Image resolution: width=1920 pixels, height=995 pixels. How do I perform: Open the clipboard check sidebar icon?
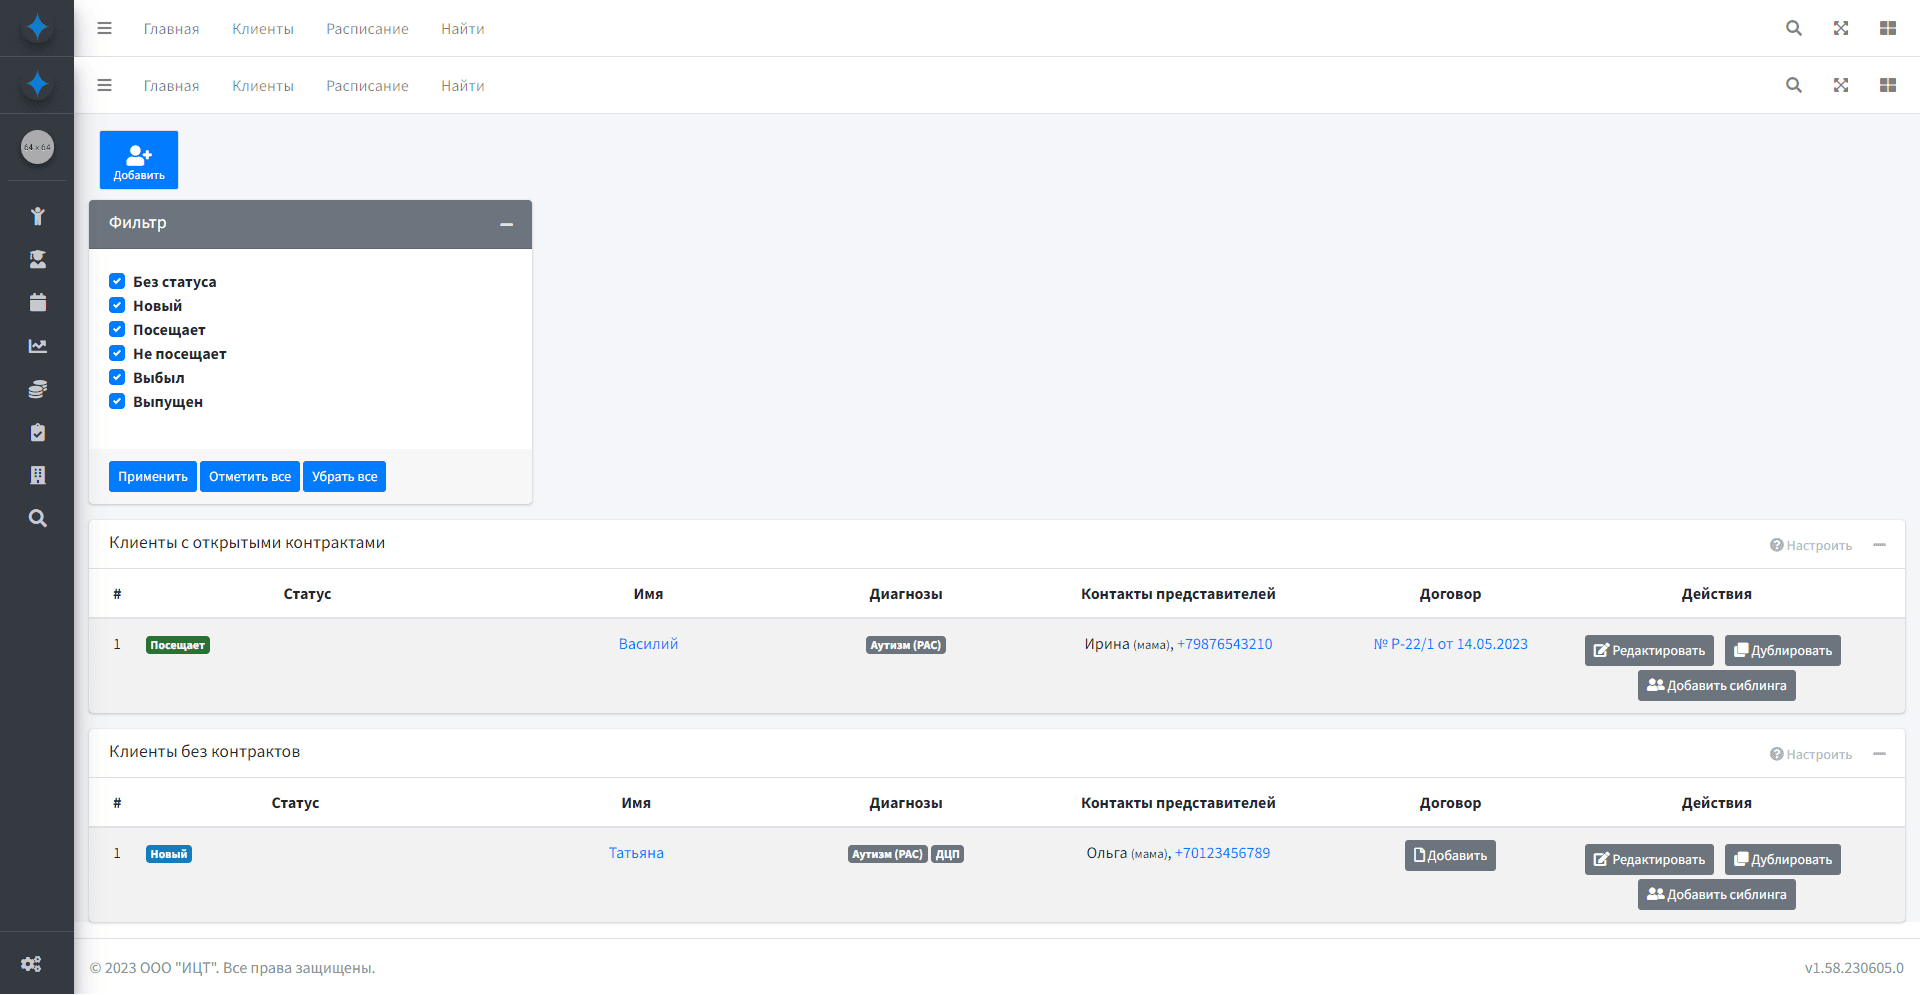tap(37, 433)
